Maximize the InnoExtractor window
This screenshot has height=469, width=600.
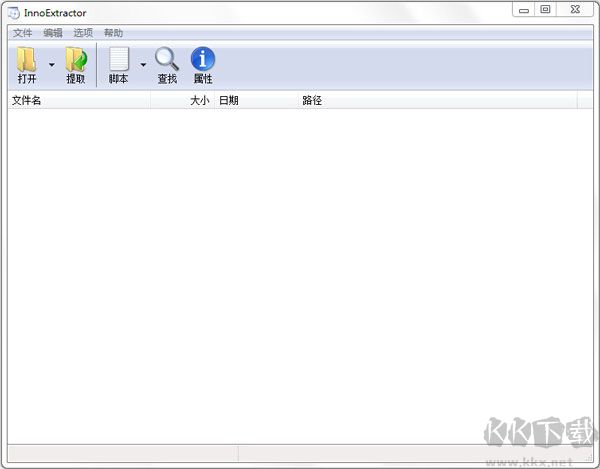coord(545,10)
